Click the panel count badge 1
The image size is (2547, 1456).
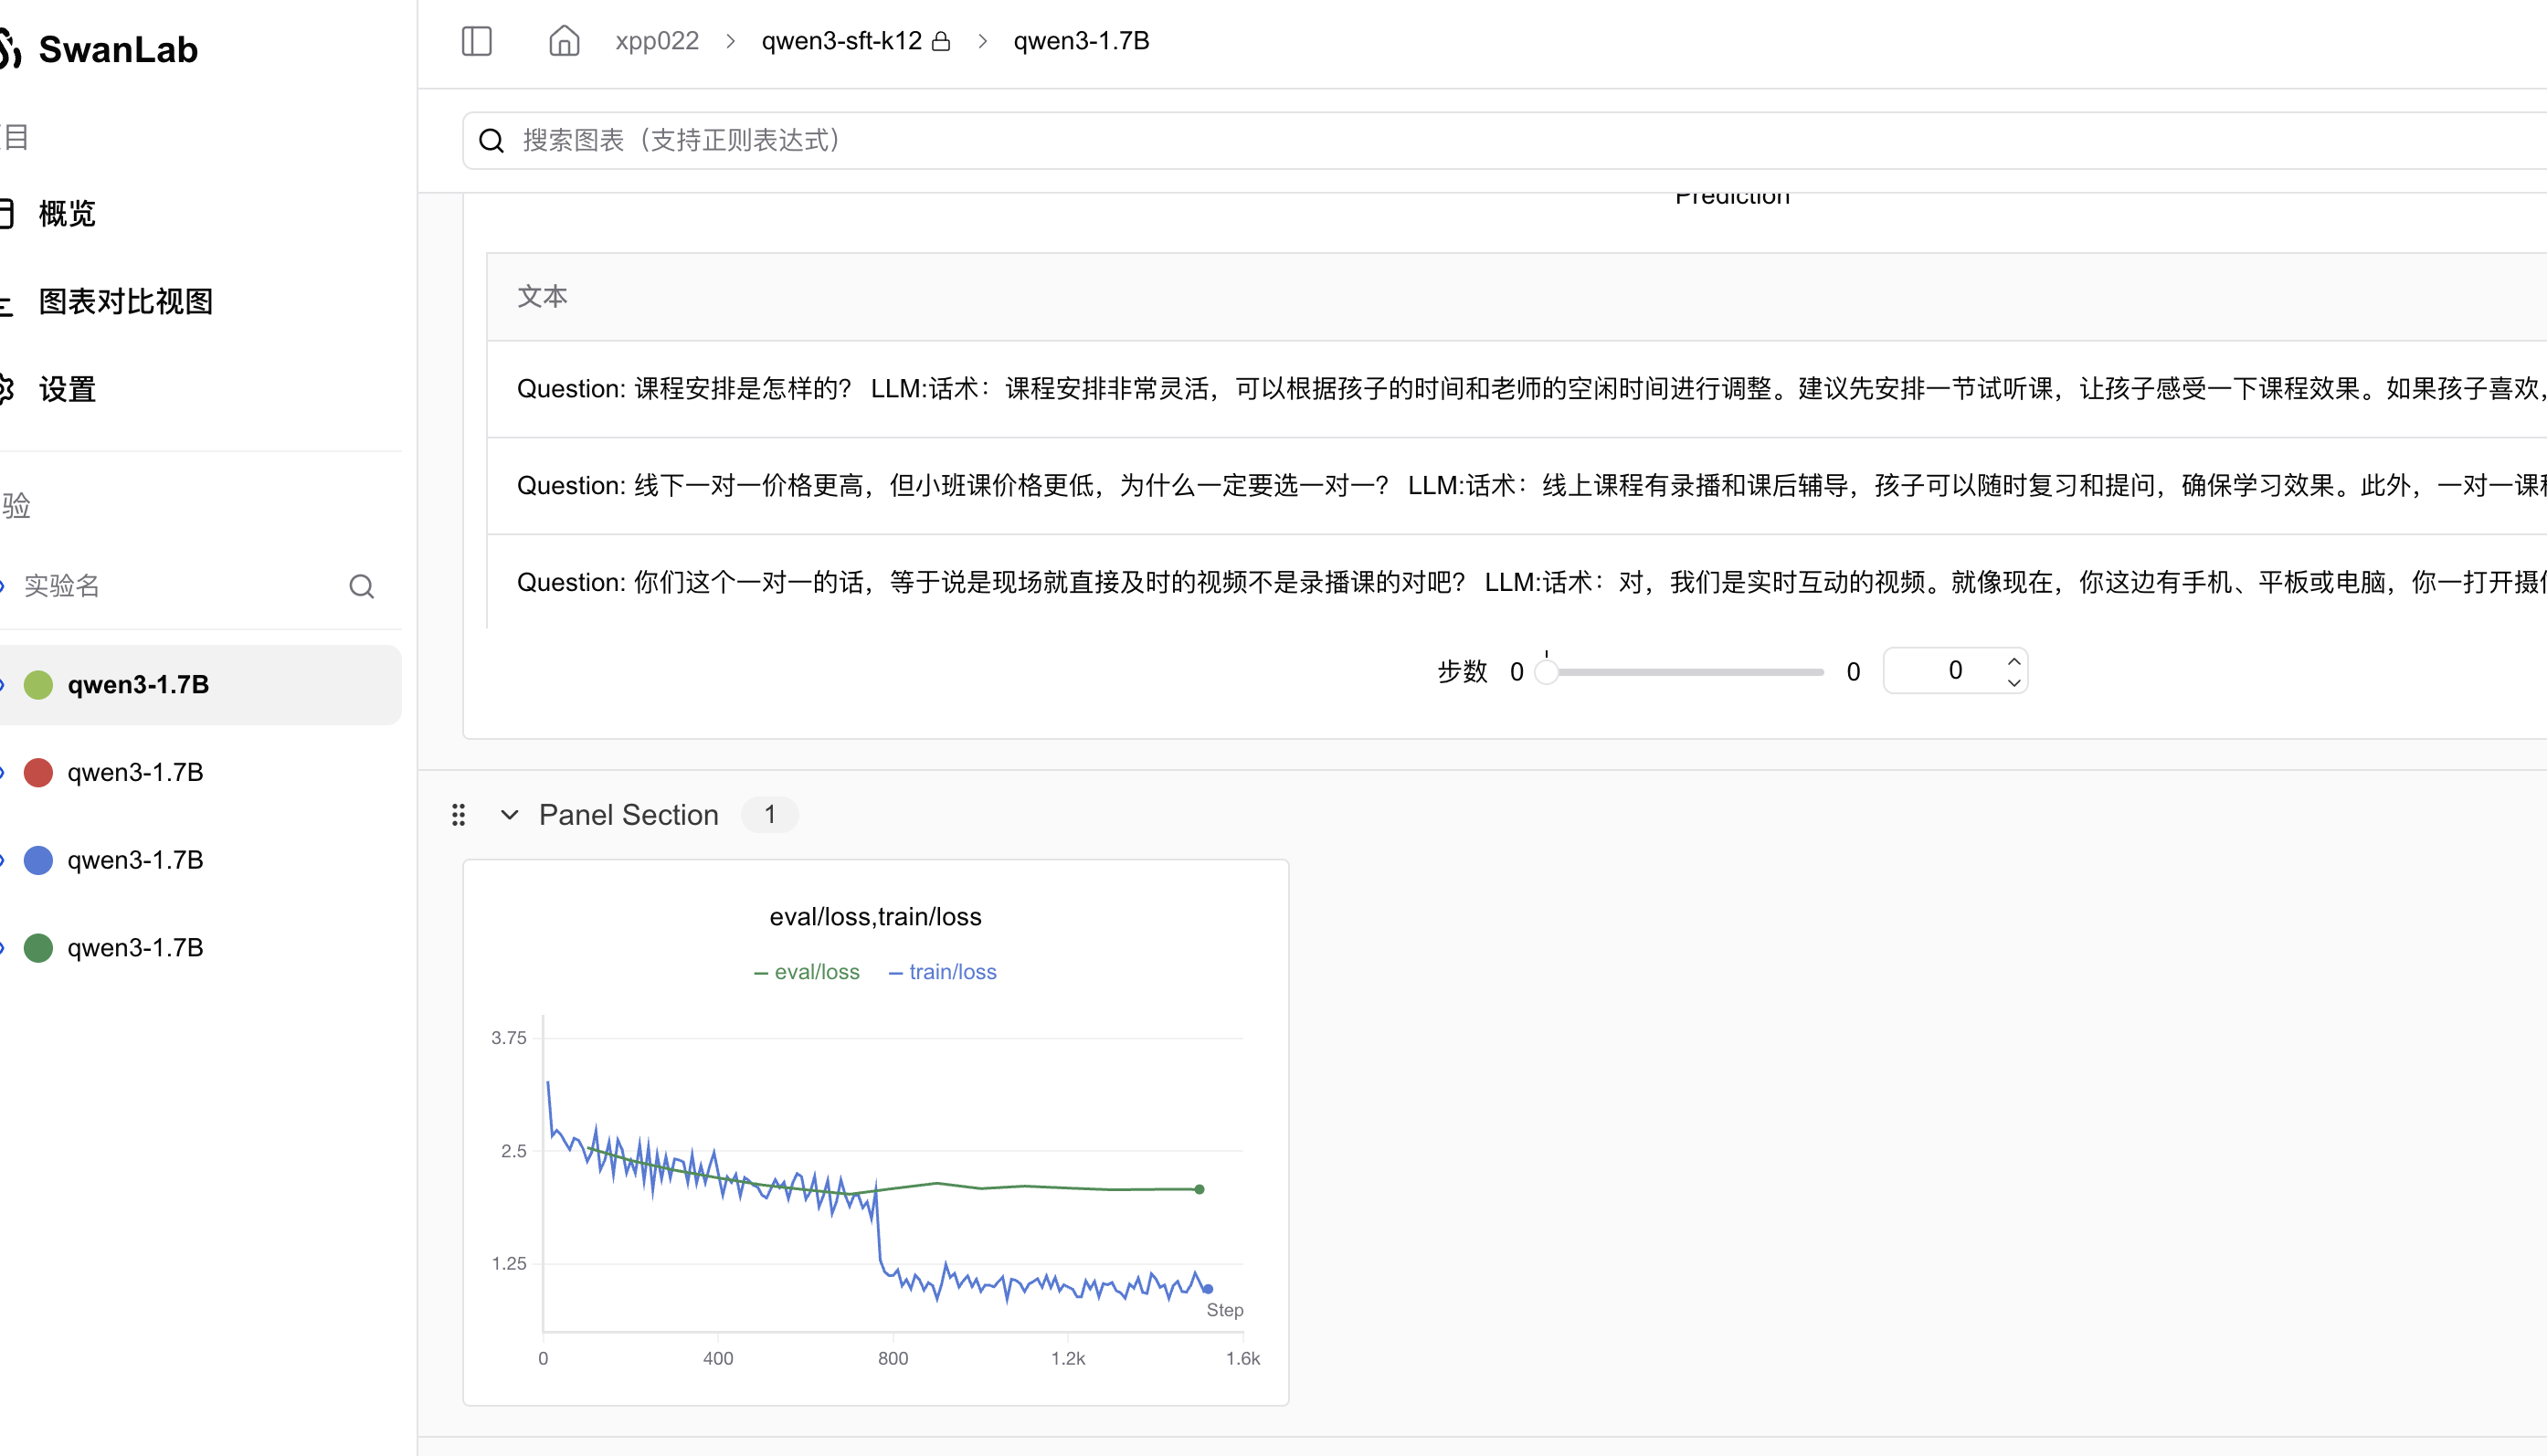tap(769, 815)
